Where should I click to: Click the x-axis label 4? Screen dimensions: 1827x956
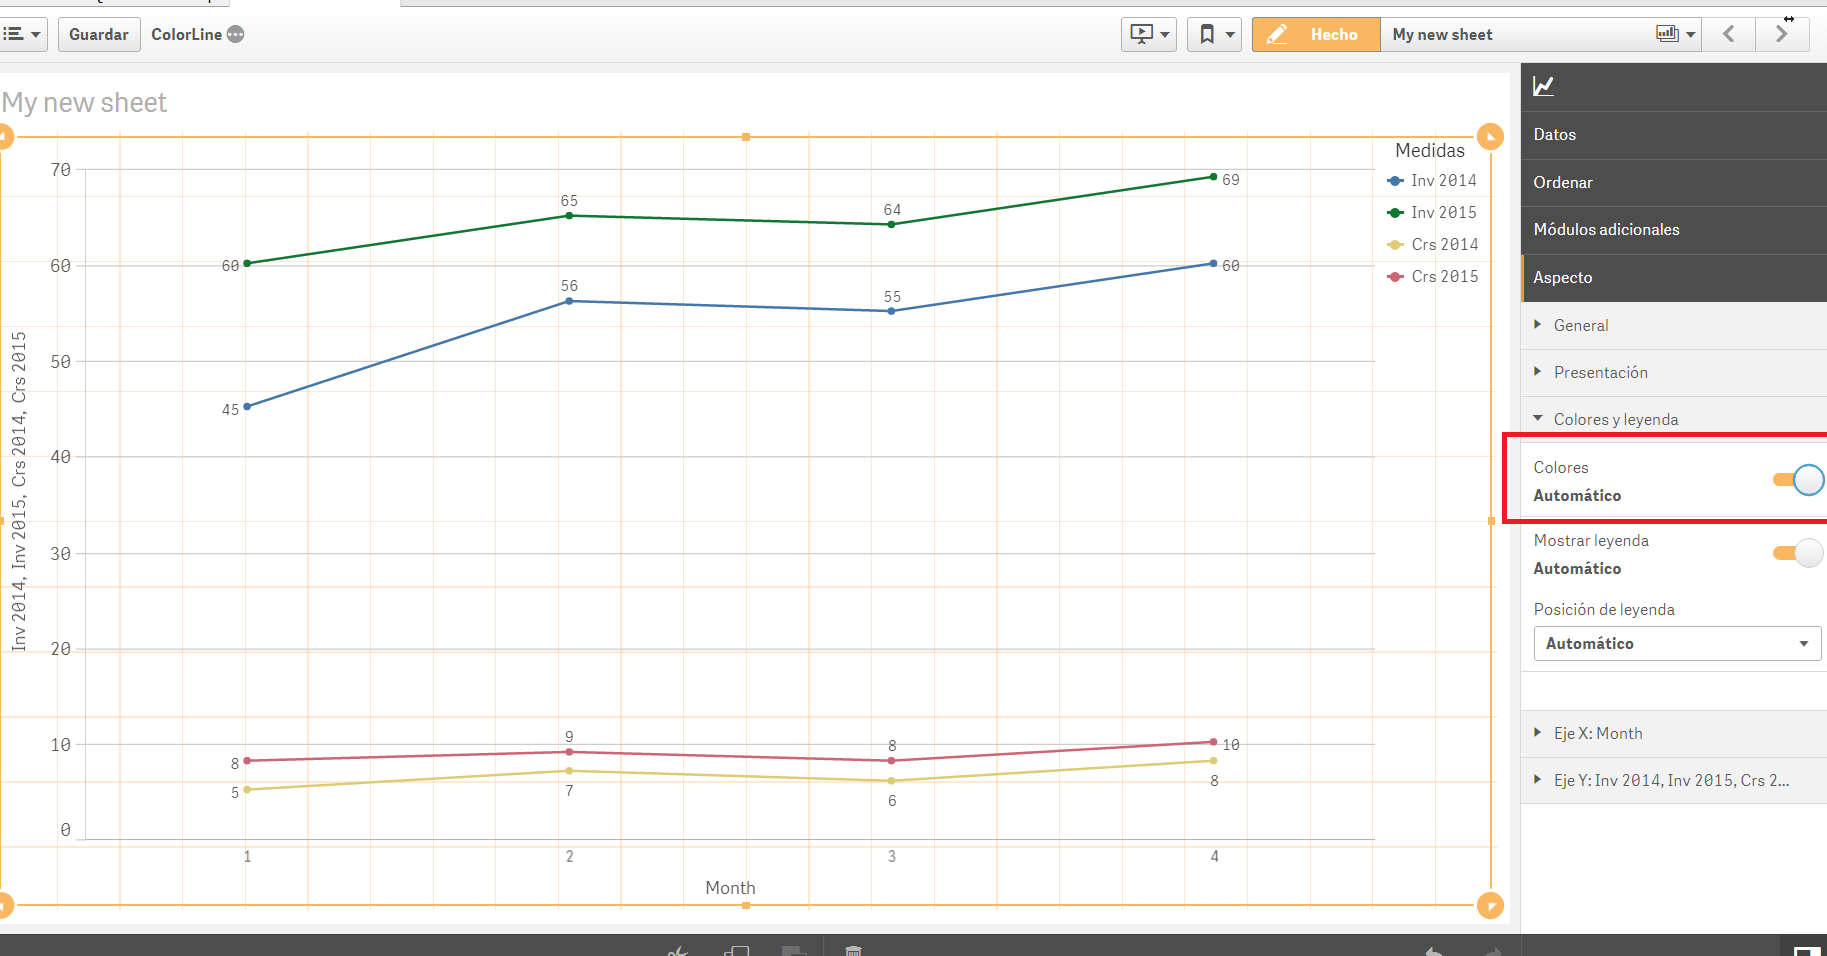pyautogui.click(x=1214, y=857)
